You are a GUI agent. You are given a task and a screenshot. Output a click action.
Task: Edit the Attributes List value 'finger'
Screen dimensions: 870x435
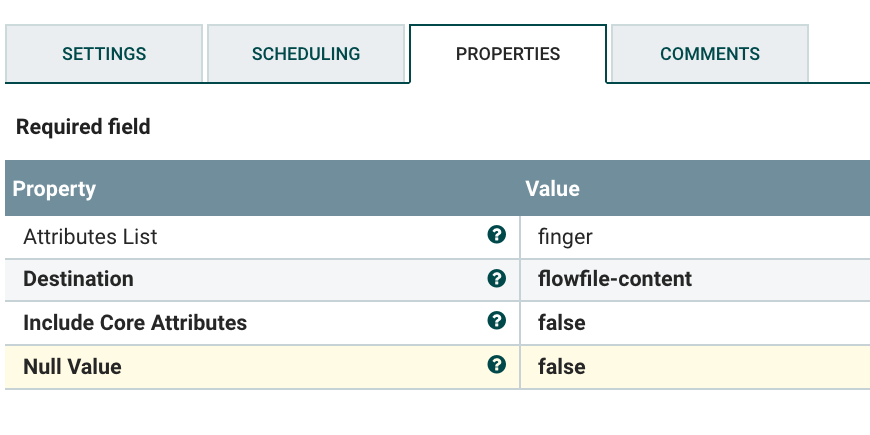point(566,237)
